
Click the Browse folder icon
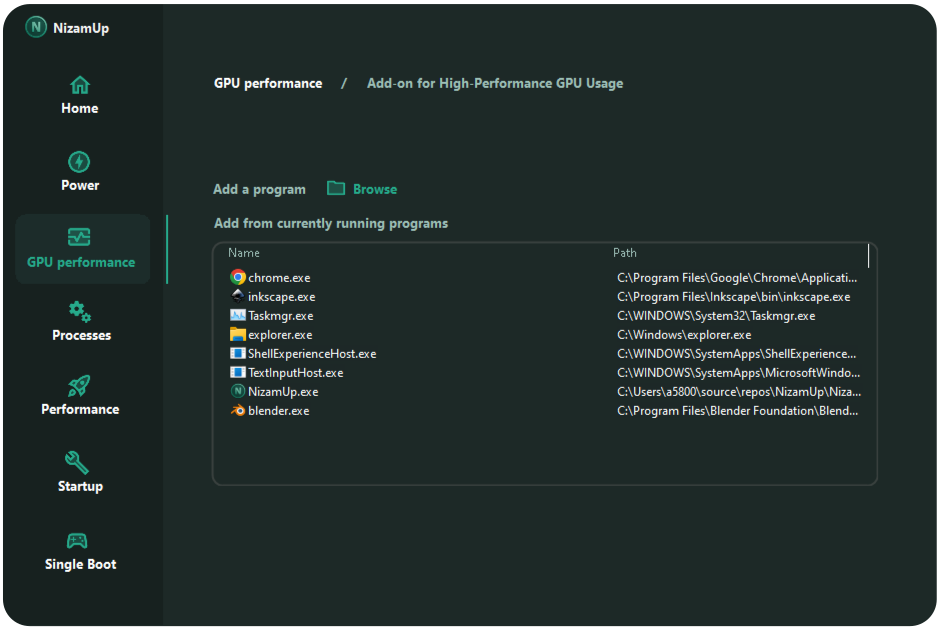(x=336, y=189)
